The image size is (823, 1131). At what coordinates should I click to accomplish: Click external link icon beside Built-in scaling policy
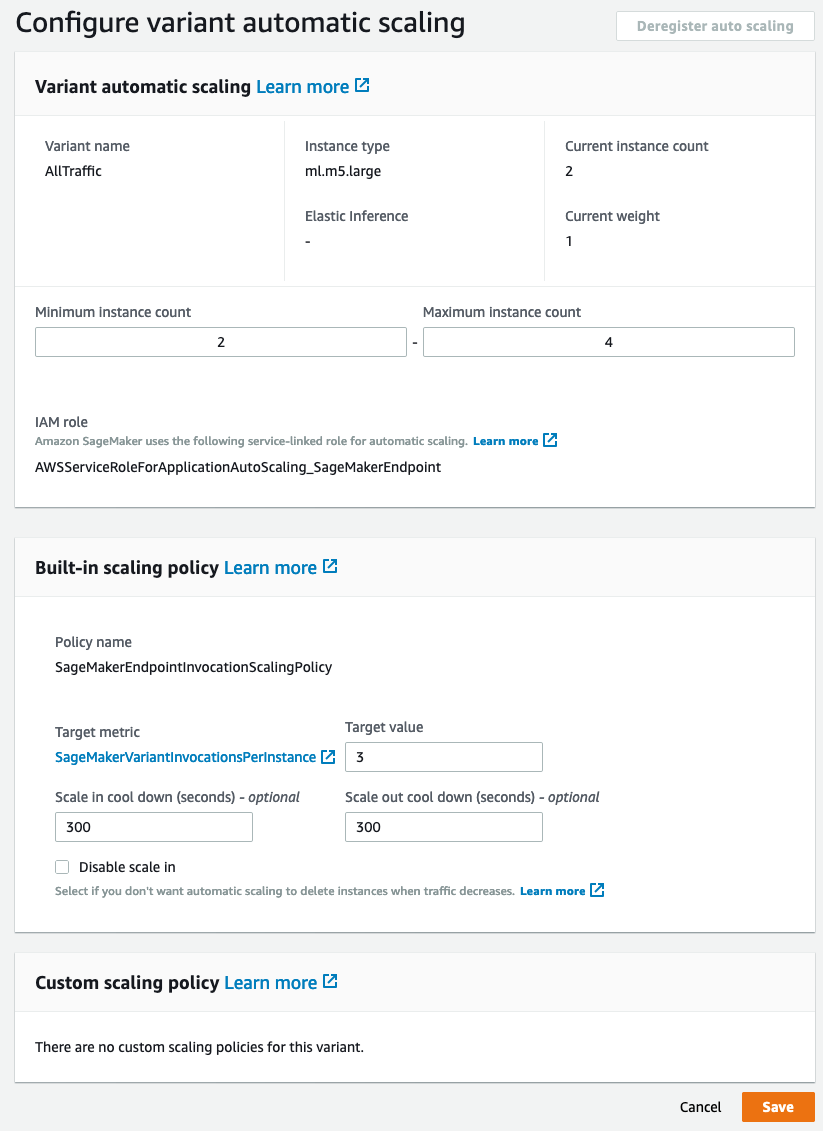coord(330,567)
